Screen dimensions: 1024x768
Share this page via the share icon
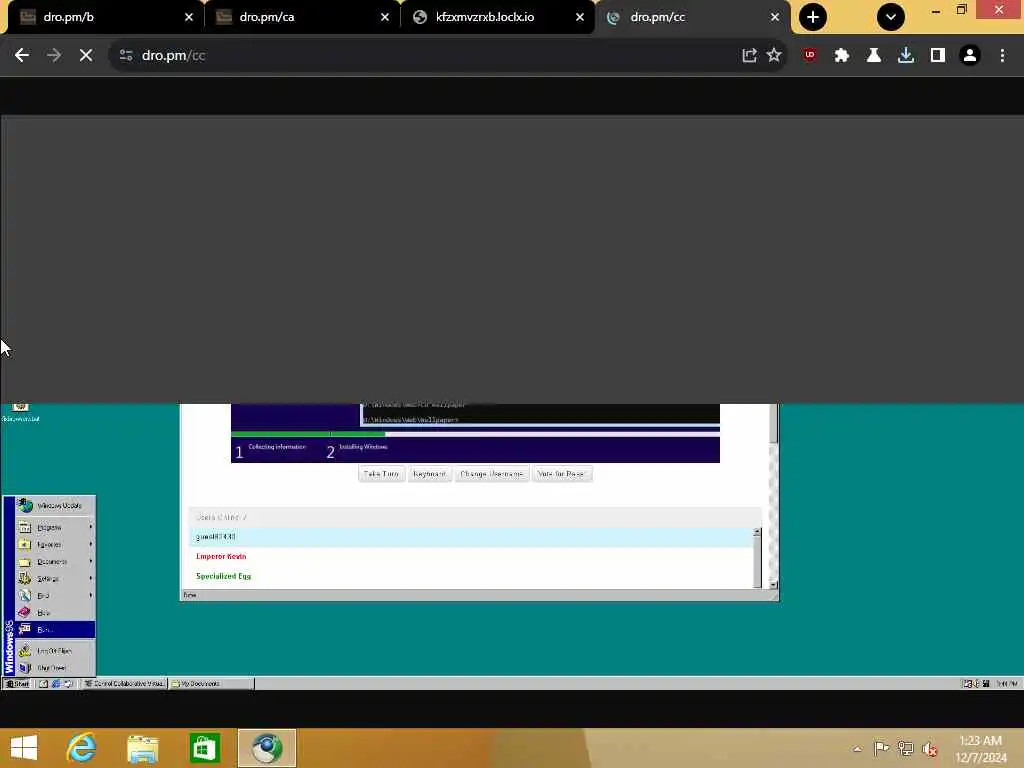coord(749,56)
